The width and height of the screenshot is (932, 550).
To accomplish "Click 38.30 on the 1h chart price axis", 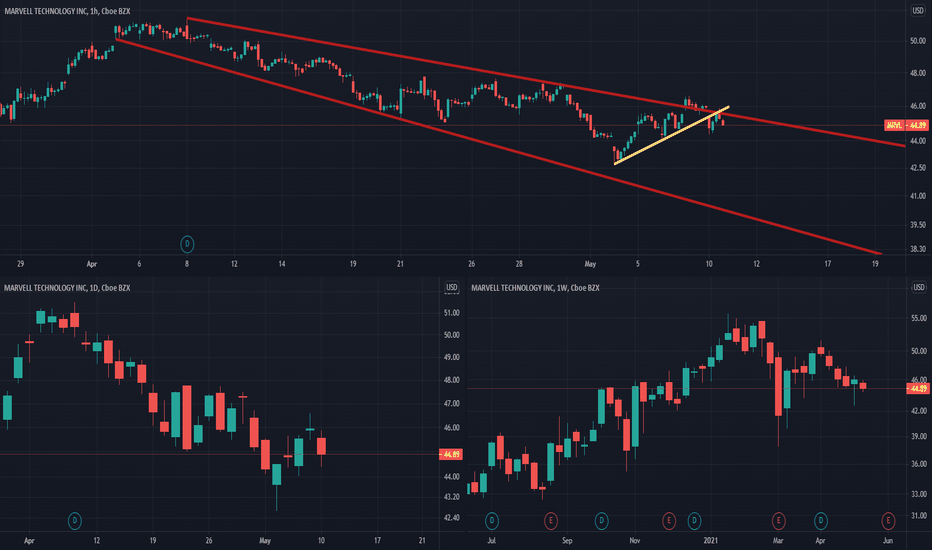I will [918, 249].
